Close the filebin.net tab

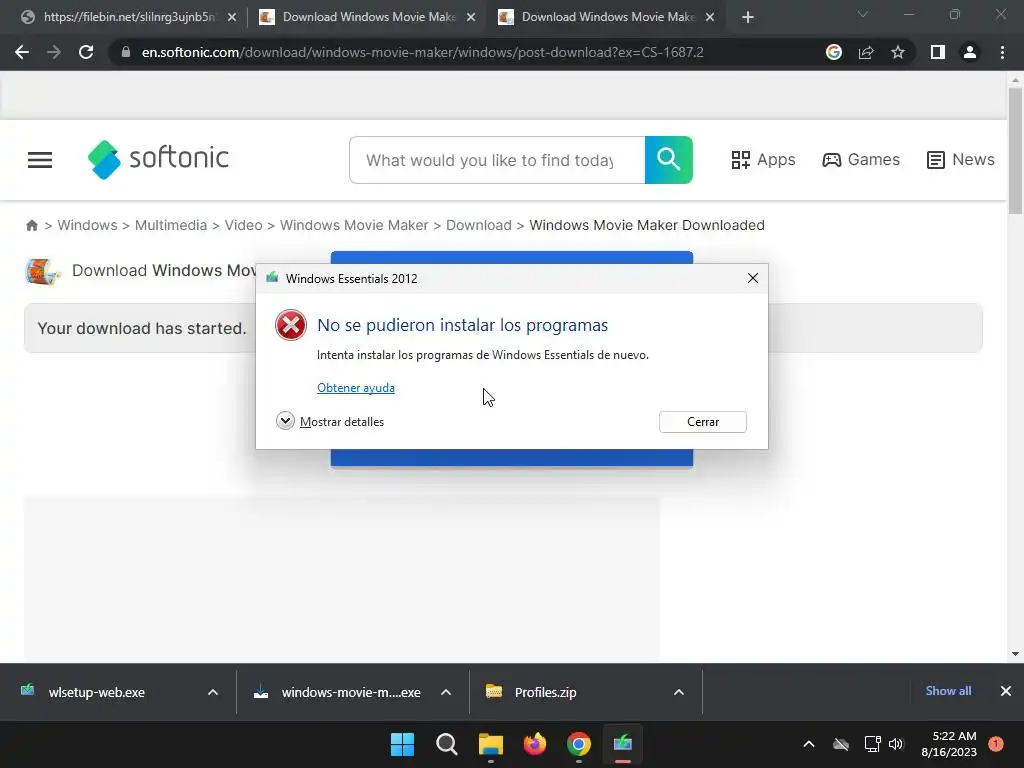[232, 18]
